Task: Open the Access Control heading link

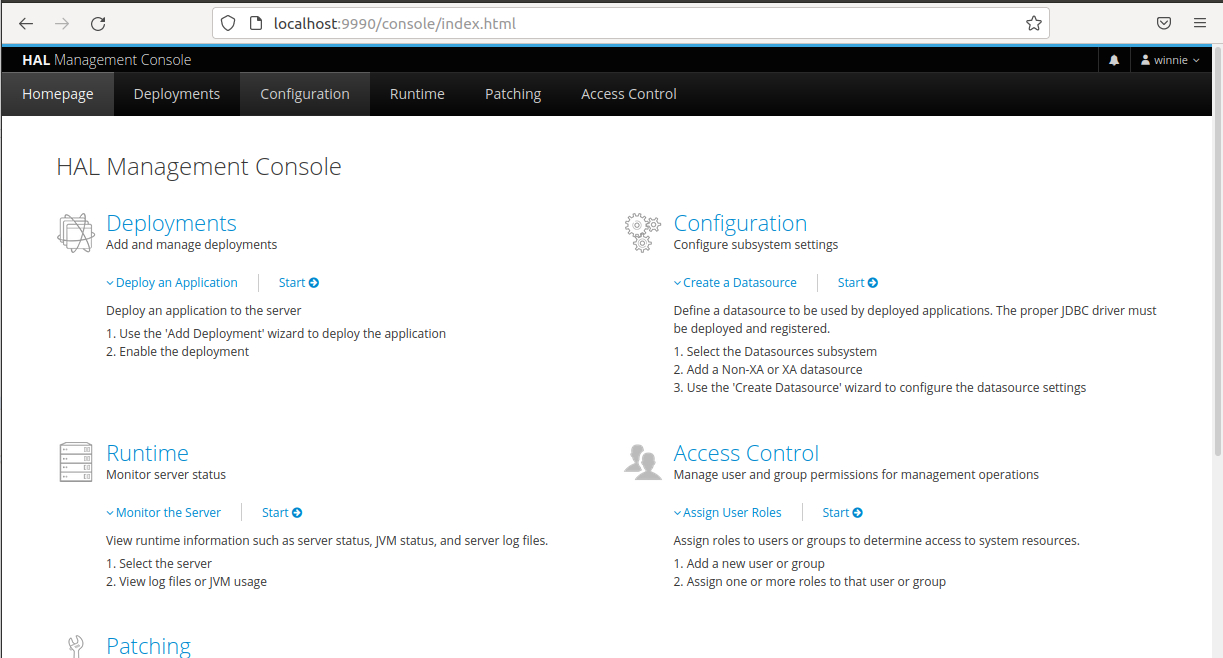Action: point(746,453)
